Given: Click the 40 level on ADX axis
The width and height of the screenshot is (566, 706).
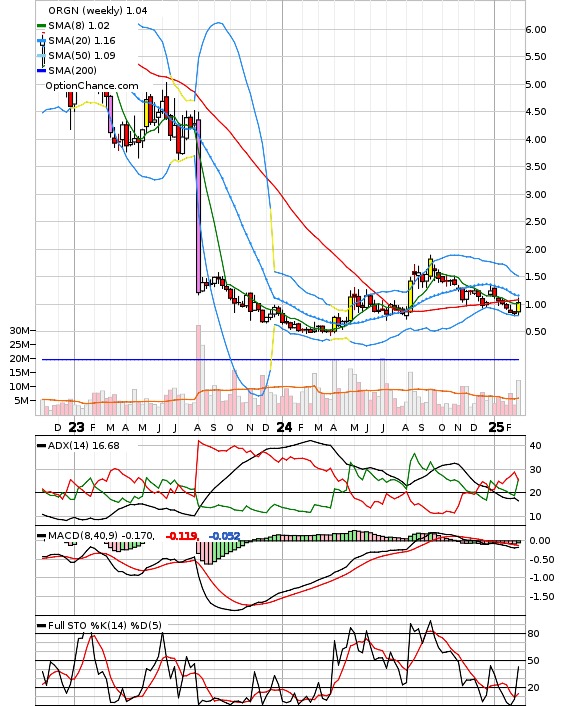Looking at the screenshot, I should click(535, 446).
